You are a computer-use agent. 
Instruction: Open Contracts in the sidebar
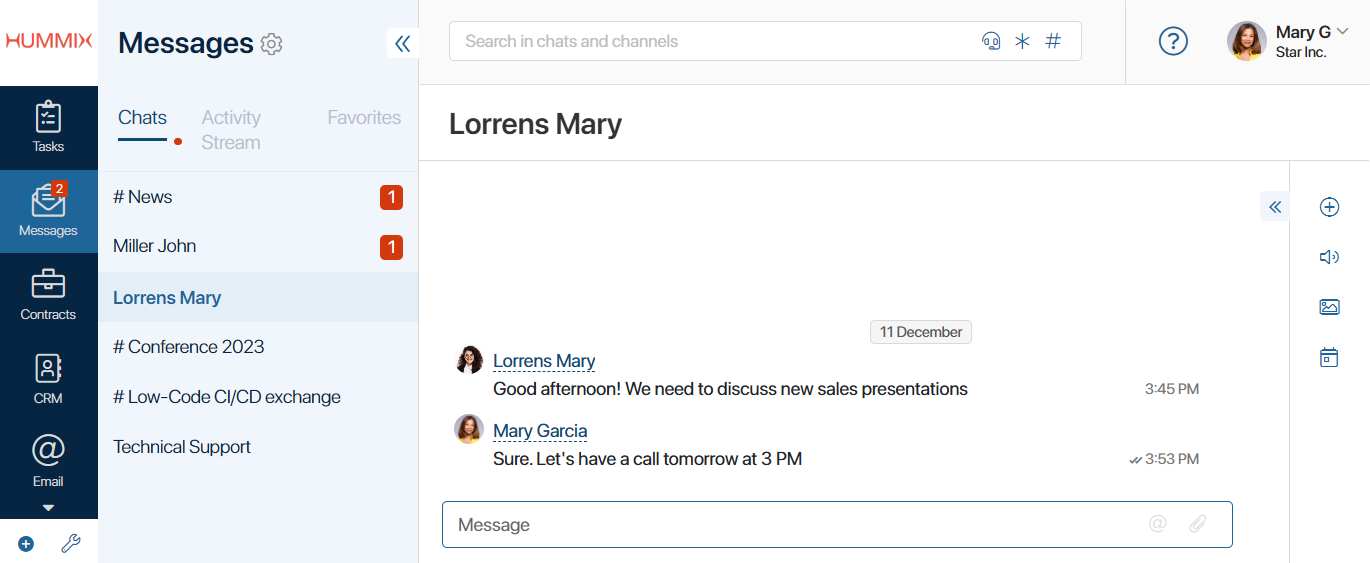pyautogui.click(x=48, y=295)
